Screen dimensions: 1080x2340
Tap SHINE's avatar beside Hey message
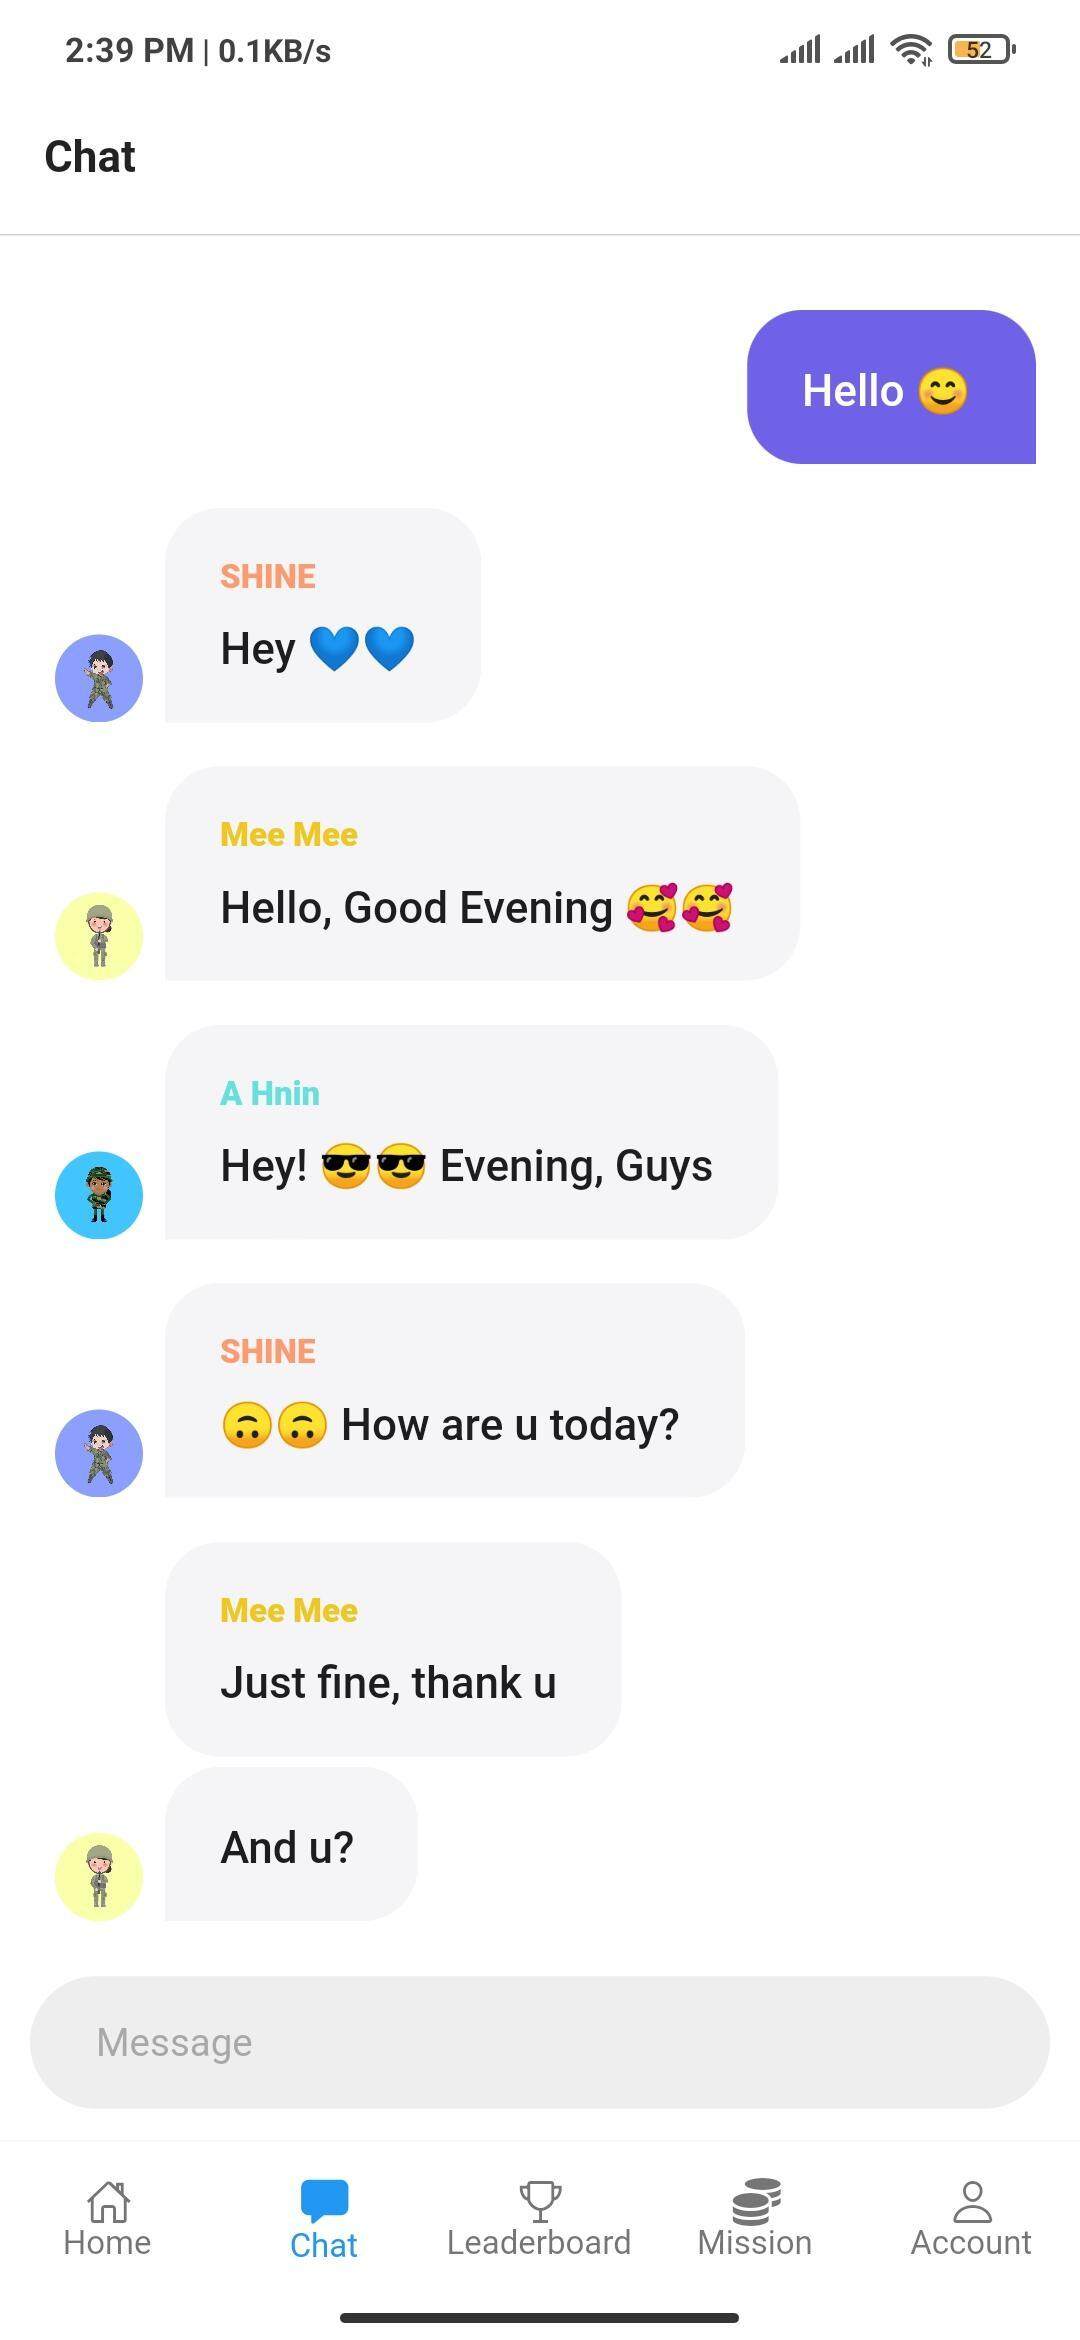tap(99, 678)
